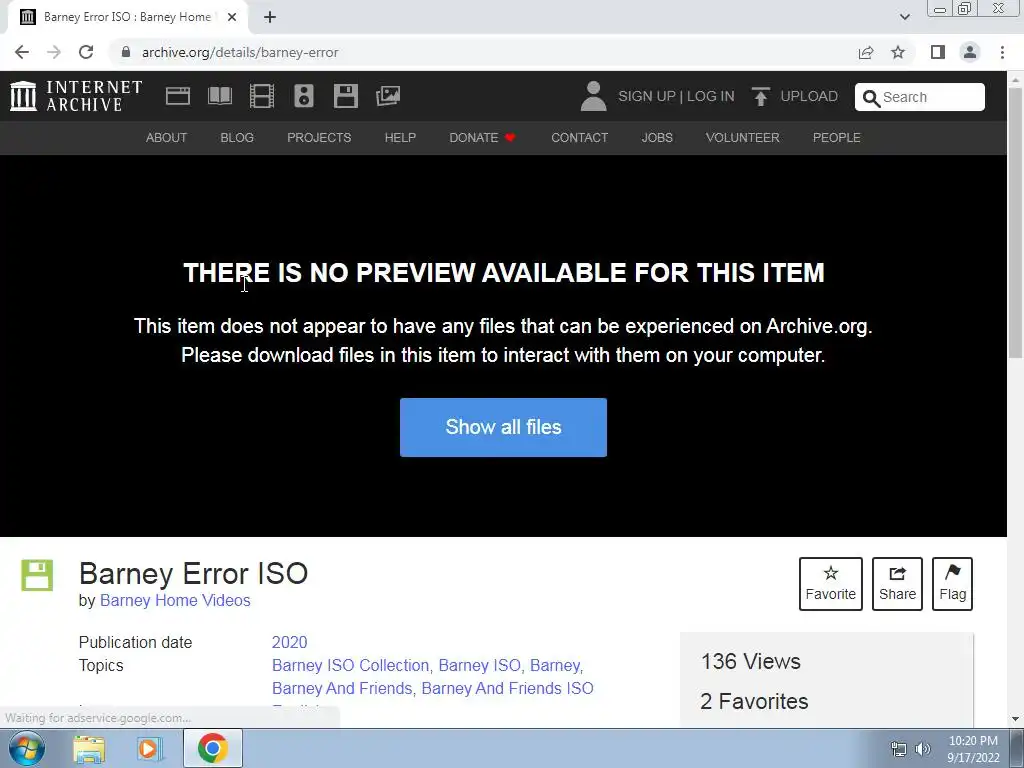Reload the page with refresh icon
1024x768 pixels.
[86, 52]
